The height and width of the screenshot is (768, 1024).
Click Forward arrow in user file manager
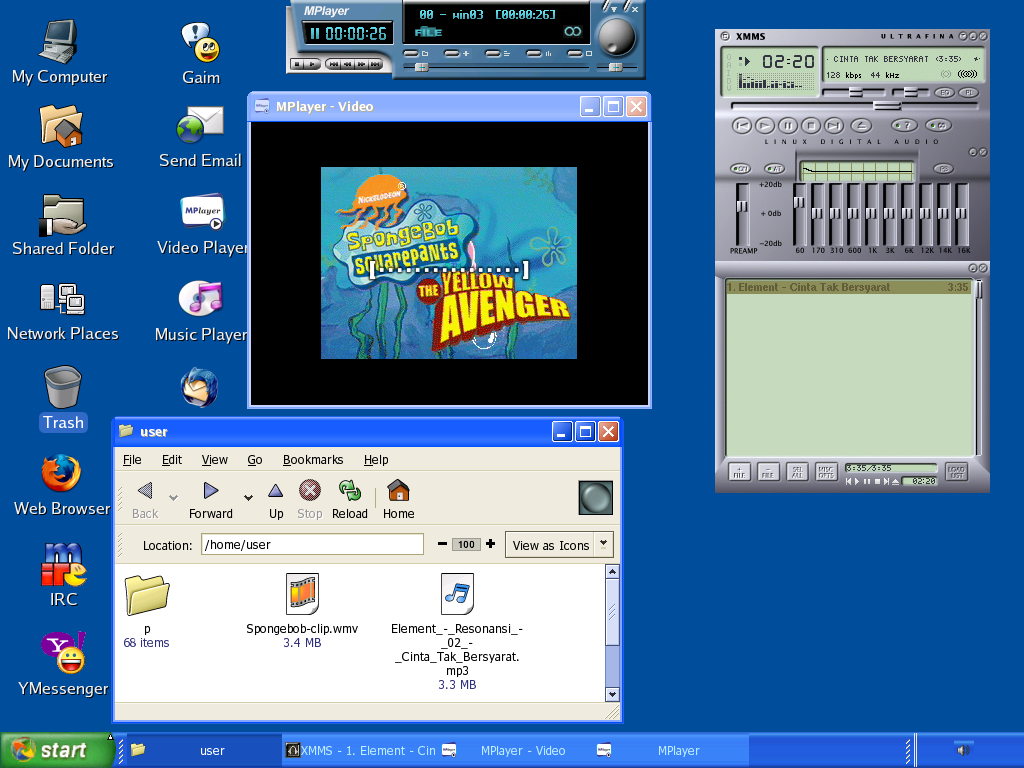coord(210,500)
